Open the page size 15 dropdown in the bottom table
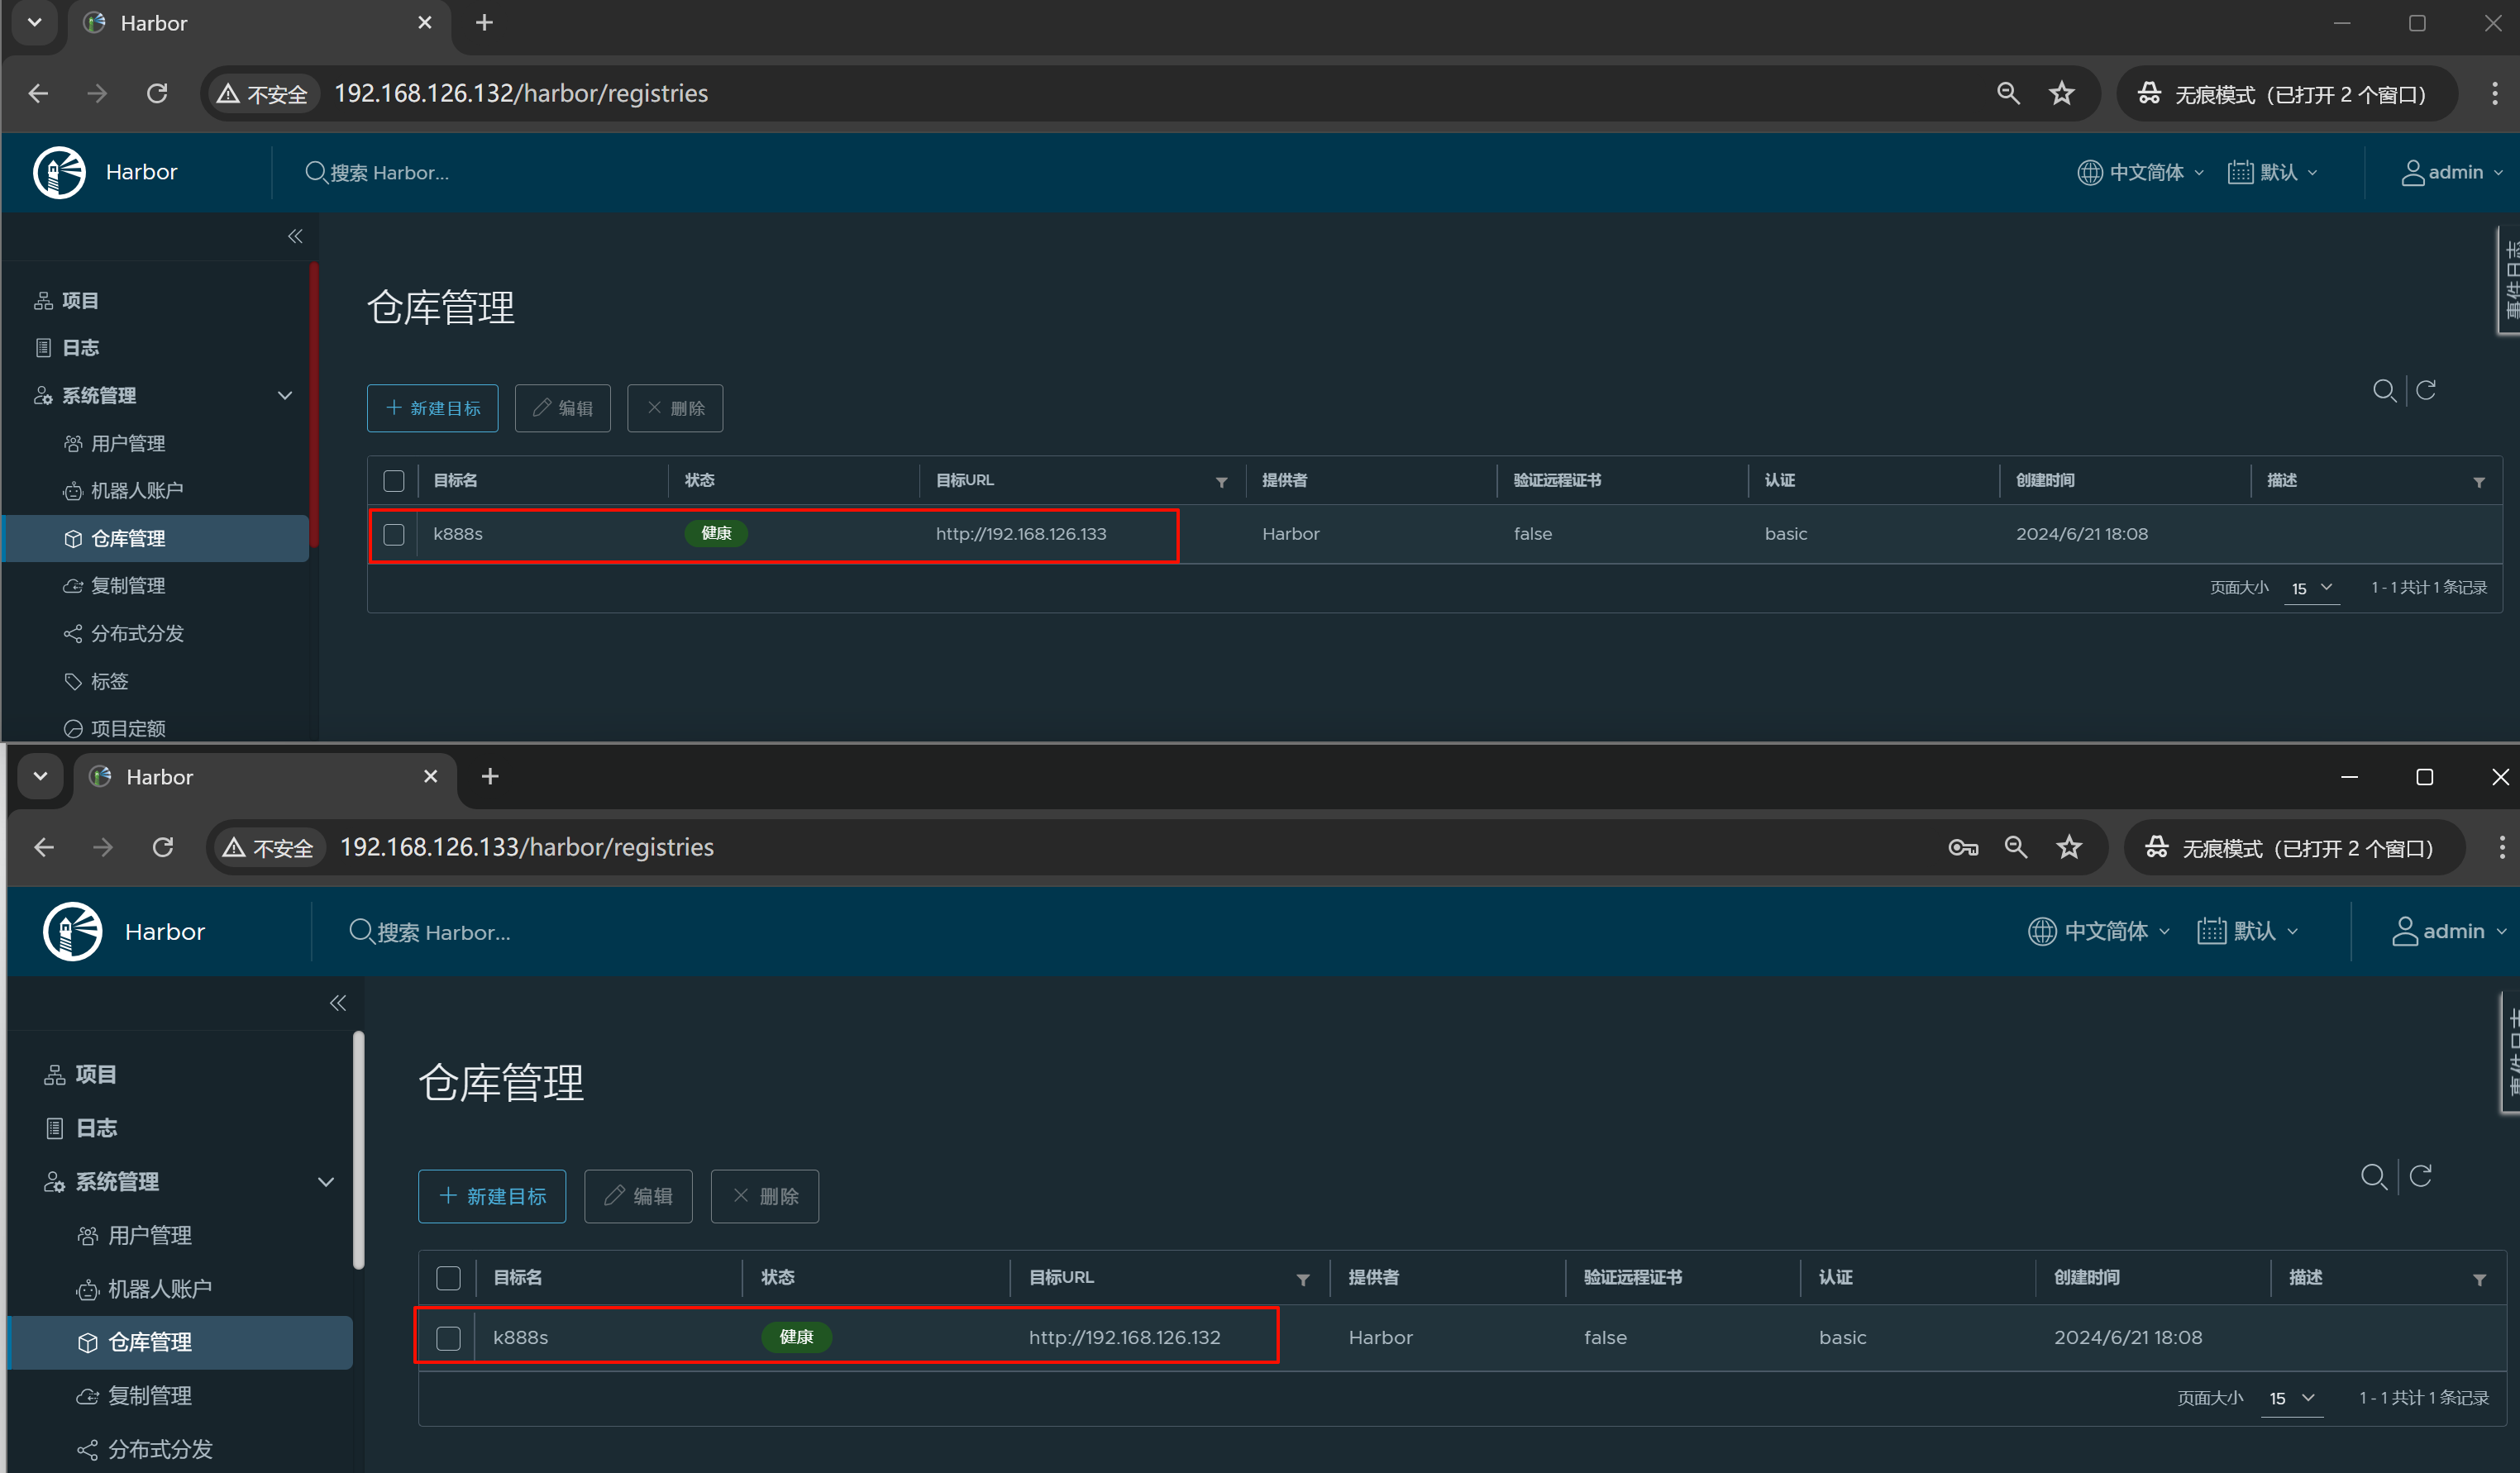Screen dimensions: 2520x1473 2291,1398
